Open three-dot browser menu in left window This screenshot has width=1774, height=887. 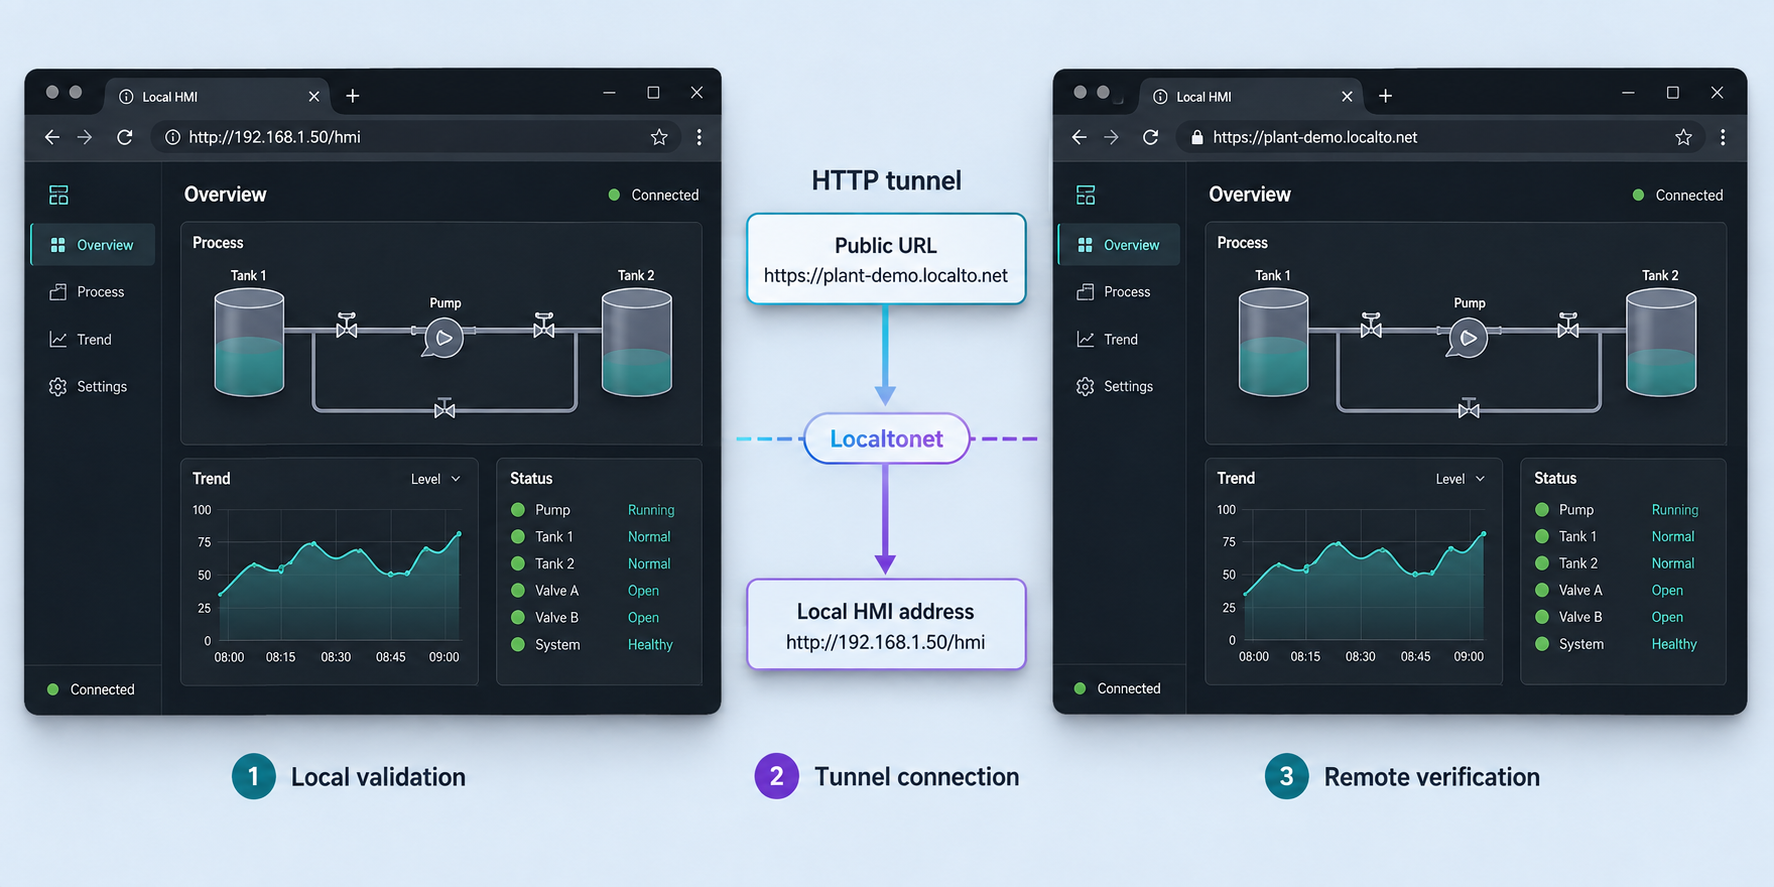click(x=699, y=137)
